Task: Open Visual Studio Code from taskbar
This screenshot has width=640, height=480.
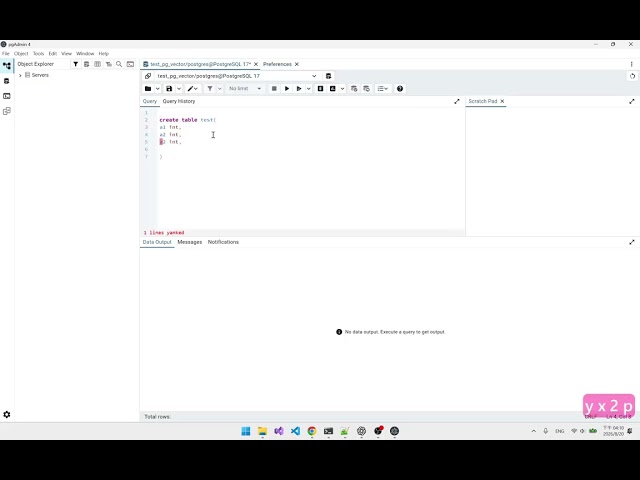Action: pos(296,431)
